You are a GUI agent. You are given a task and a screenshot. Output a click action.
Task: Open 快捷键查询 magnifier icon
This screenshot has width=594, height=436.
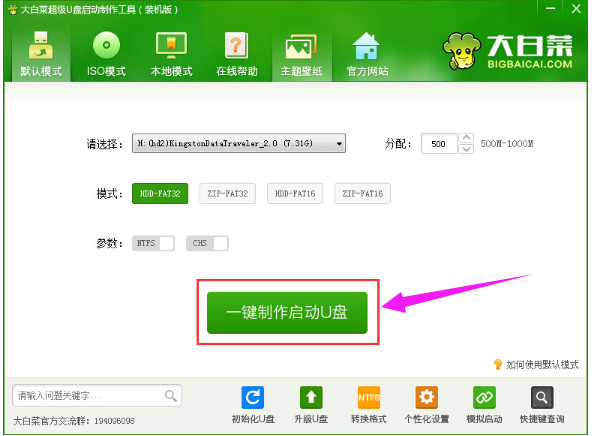click(542, 397)
